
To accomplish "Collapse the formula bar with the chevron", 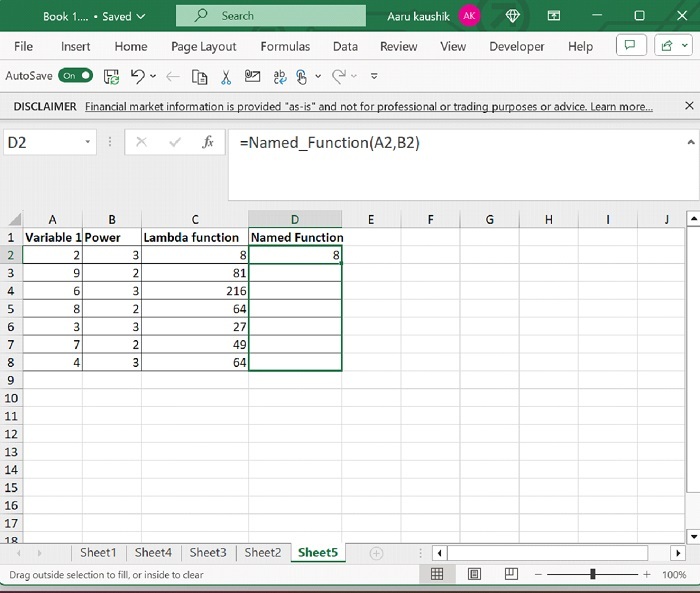I will point(689,143).
